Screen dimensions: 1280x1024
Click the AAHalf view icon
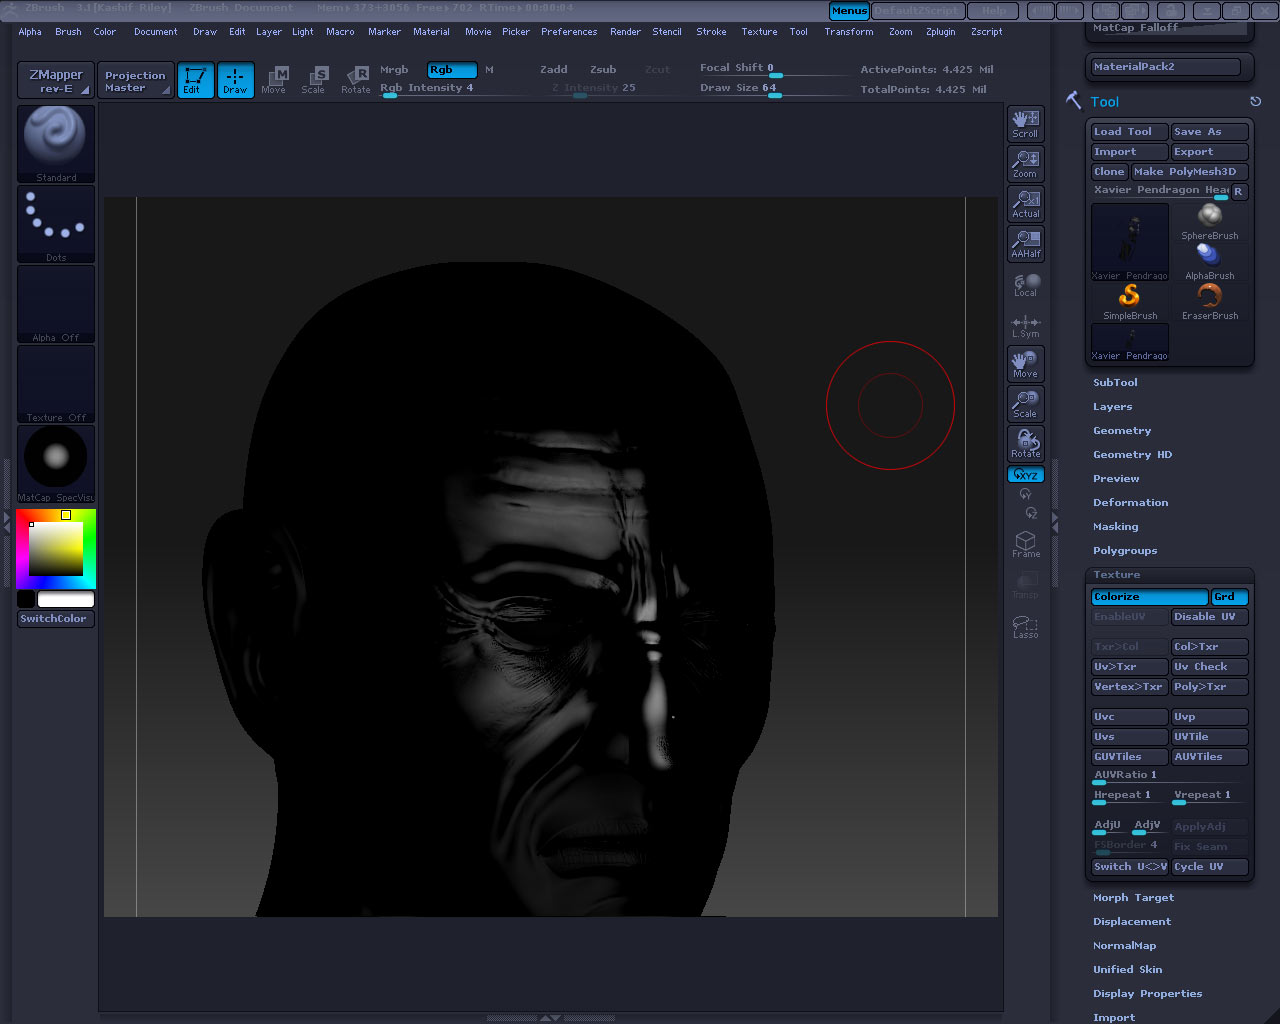click(x=1025, y=243)
